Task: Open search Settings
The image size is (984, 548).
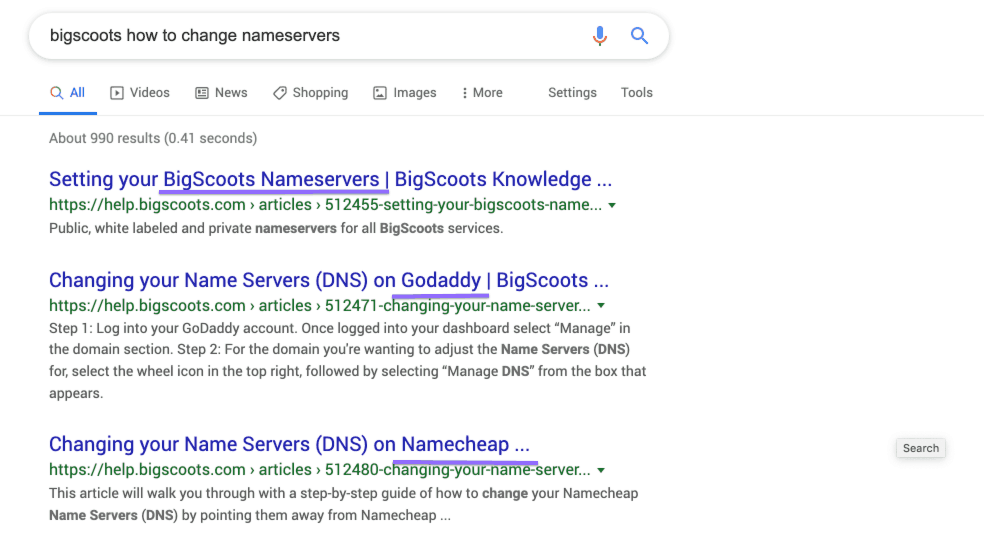Action: [x=572, y=93]
